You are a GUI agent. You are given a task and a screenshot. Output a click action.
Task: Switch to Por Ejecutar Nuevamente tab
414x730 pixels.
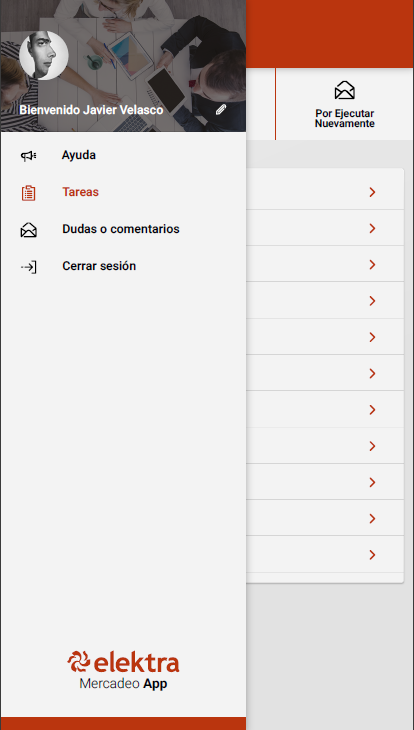tap(345, 104)
